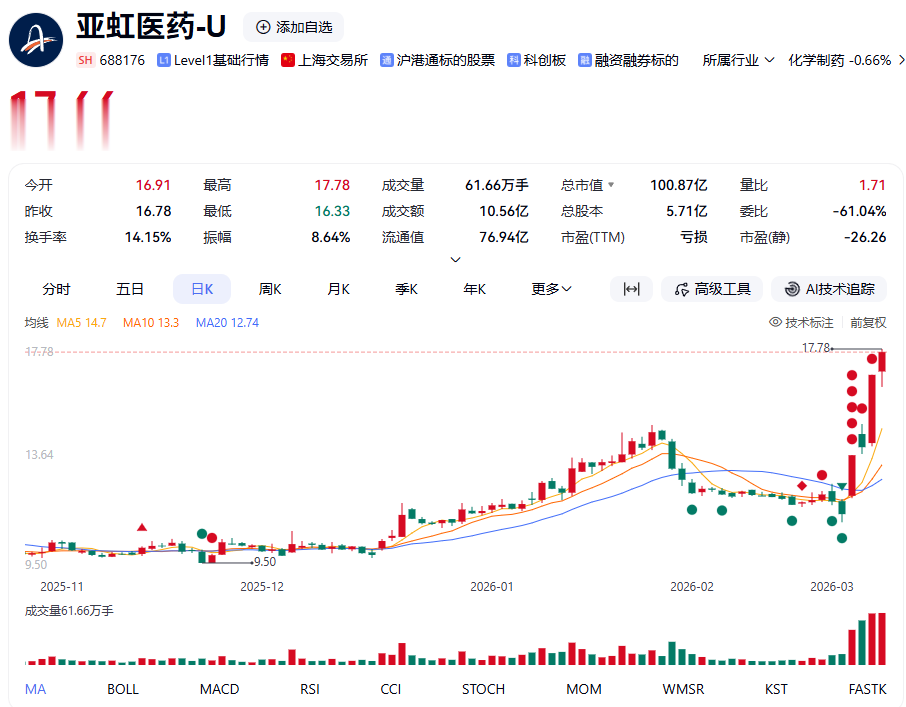Select the CCI indicator tab
906x707 pixels.
(391, 689)
